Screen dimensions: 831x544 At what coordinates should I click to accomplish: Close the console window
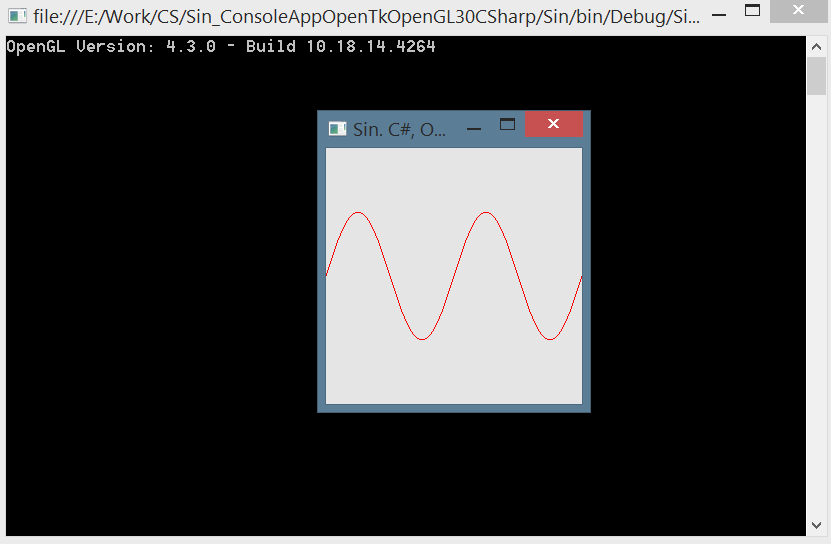[798, 10]
